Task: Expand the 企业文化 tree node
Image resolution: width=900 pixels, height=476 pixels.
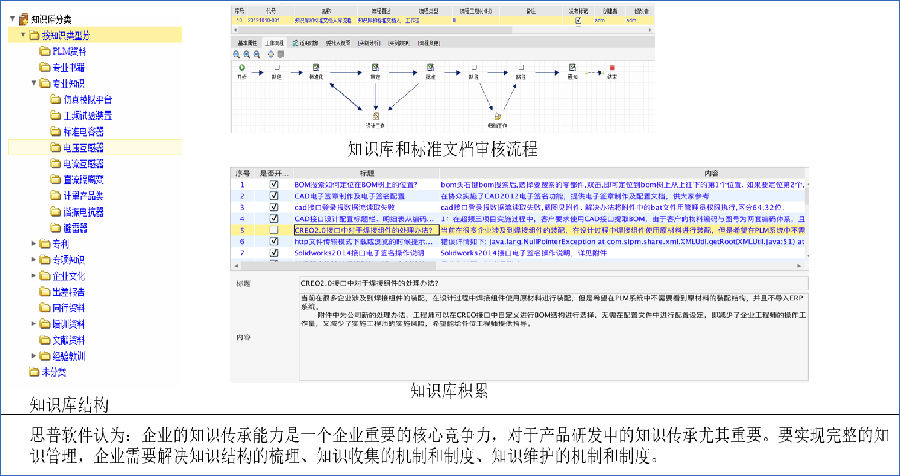Action: tap(34, 276)
